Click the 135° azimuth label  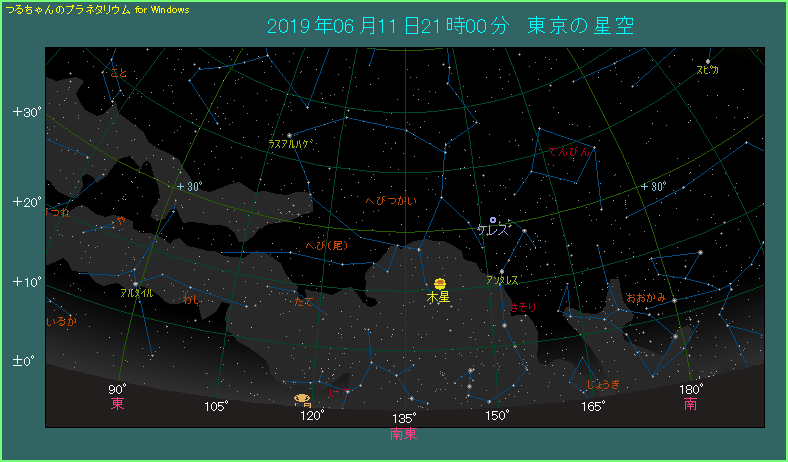tap(404, 418)
